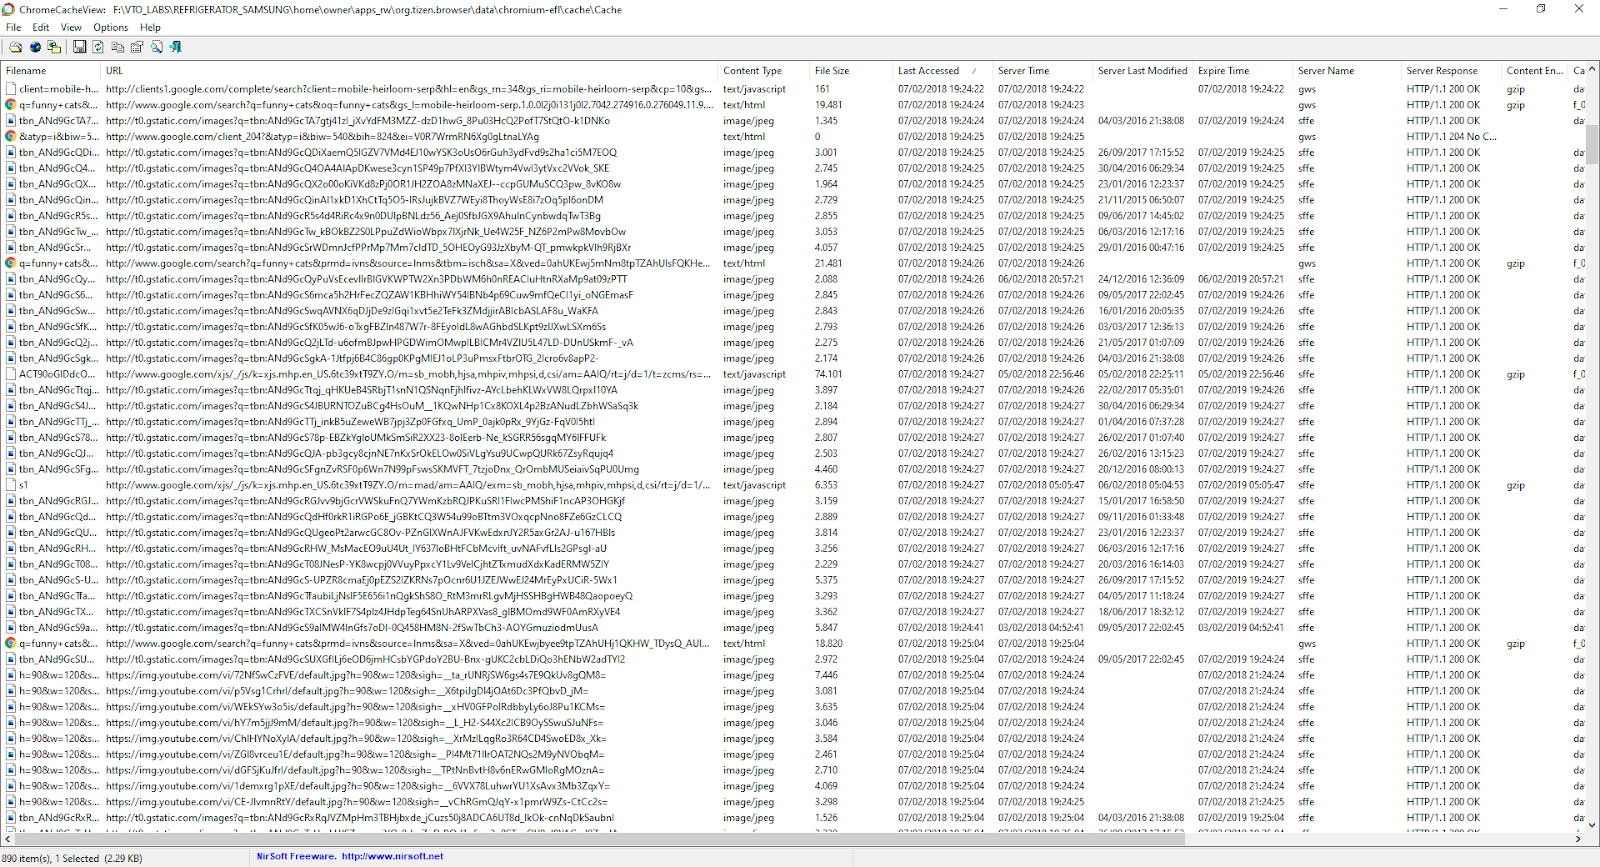Open the Properties toolbar icon

[137, 47]
